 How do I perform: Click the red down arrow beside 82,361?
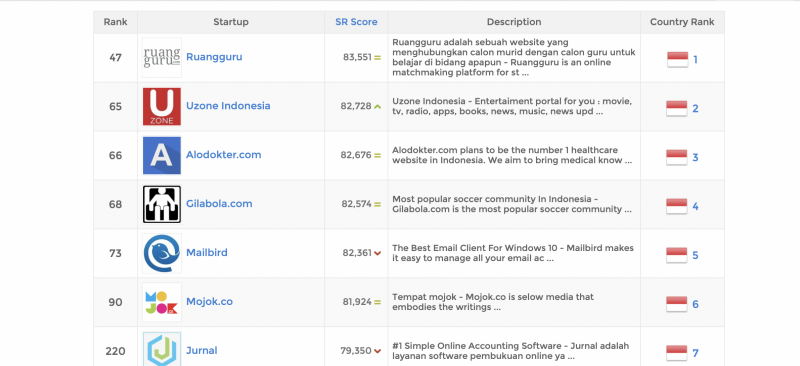coord(378,253)
